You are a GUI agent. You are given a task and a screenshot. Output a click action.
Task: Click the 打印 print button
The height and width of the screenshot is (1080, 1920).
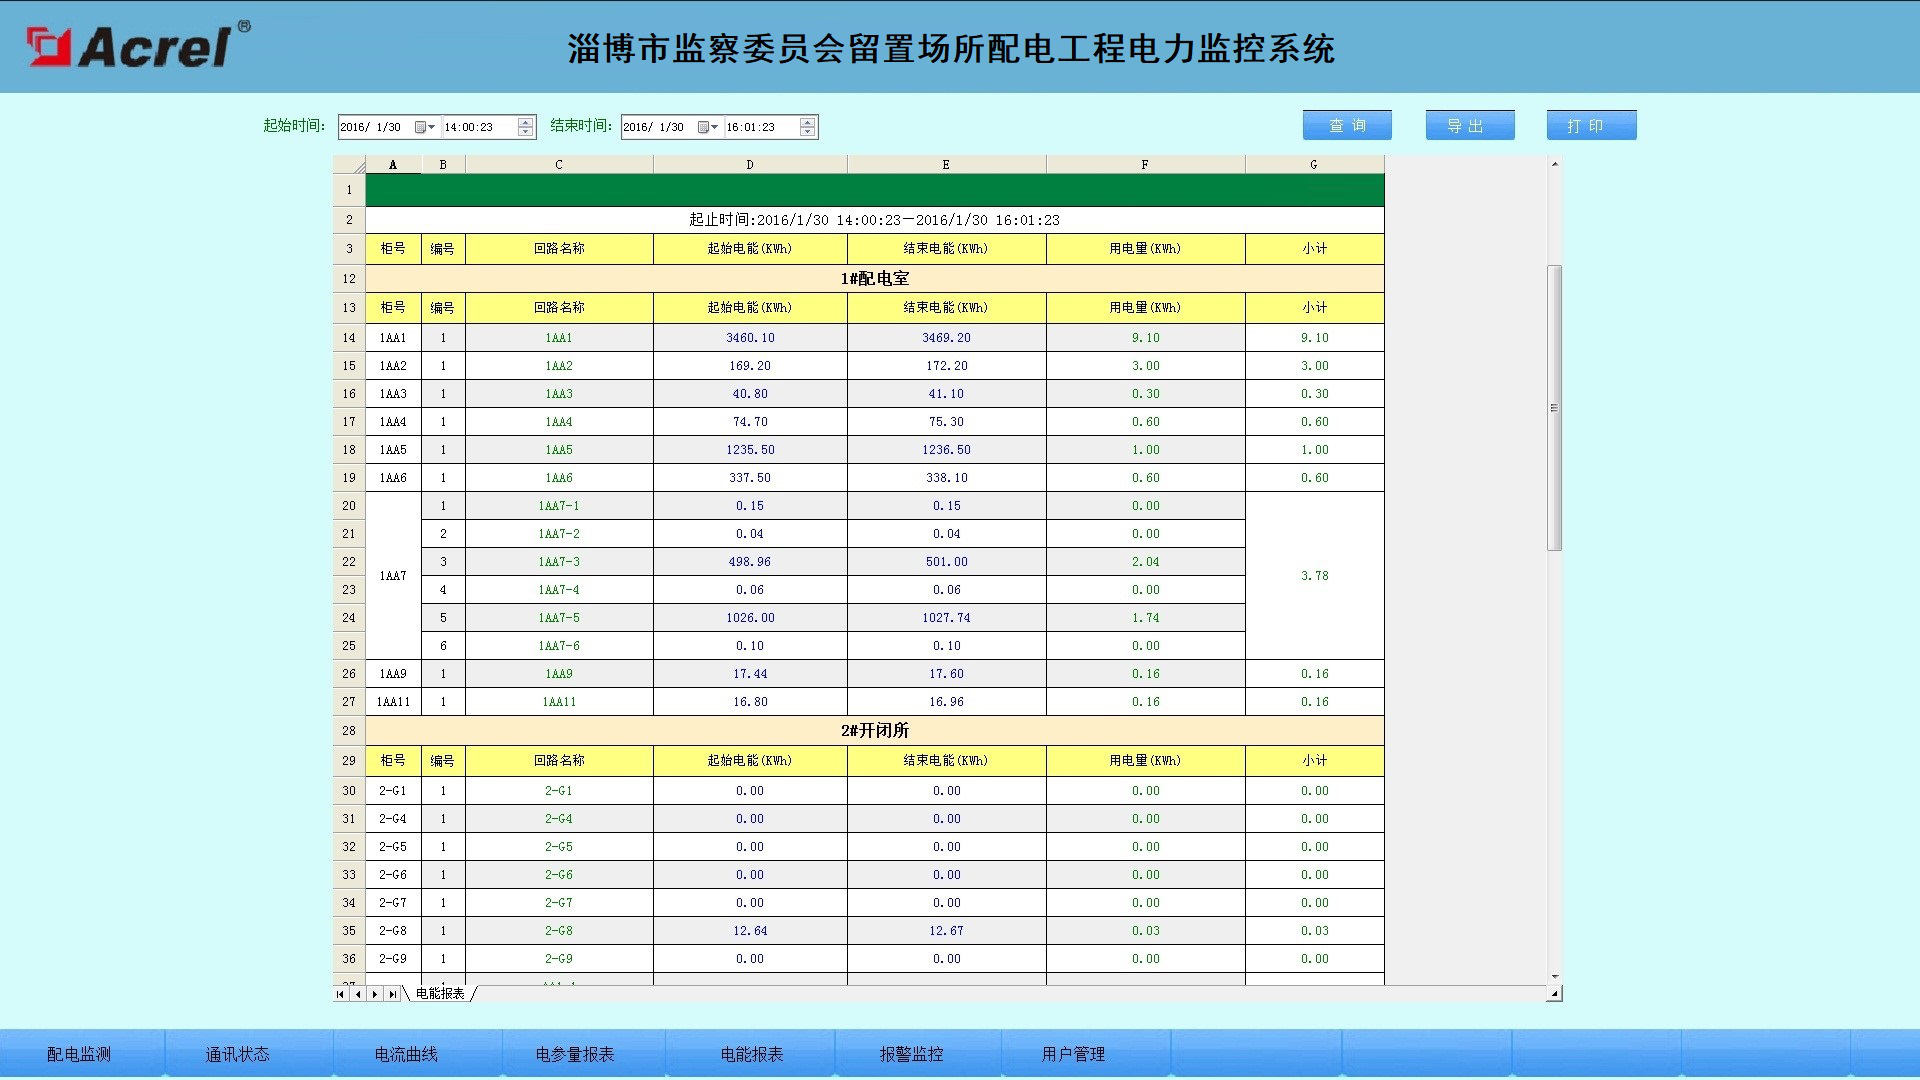[x=1591, y=125]
